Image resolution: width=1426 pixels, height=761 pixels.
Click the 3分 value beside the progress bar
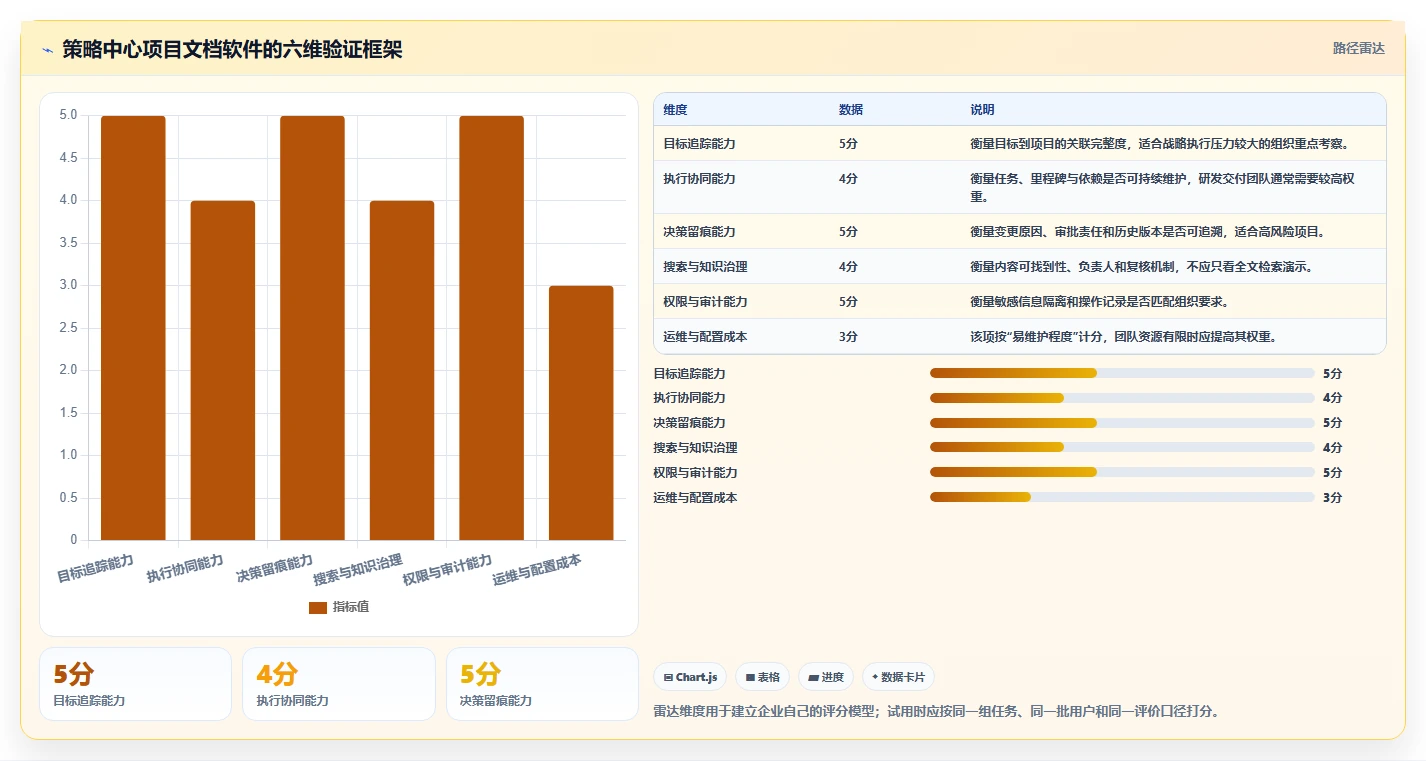[x=1332, y=497]
